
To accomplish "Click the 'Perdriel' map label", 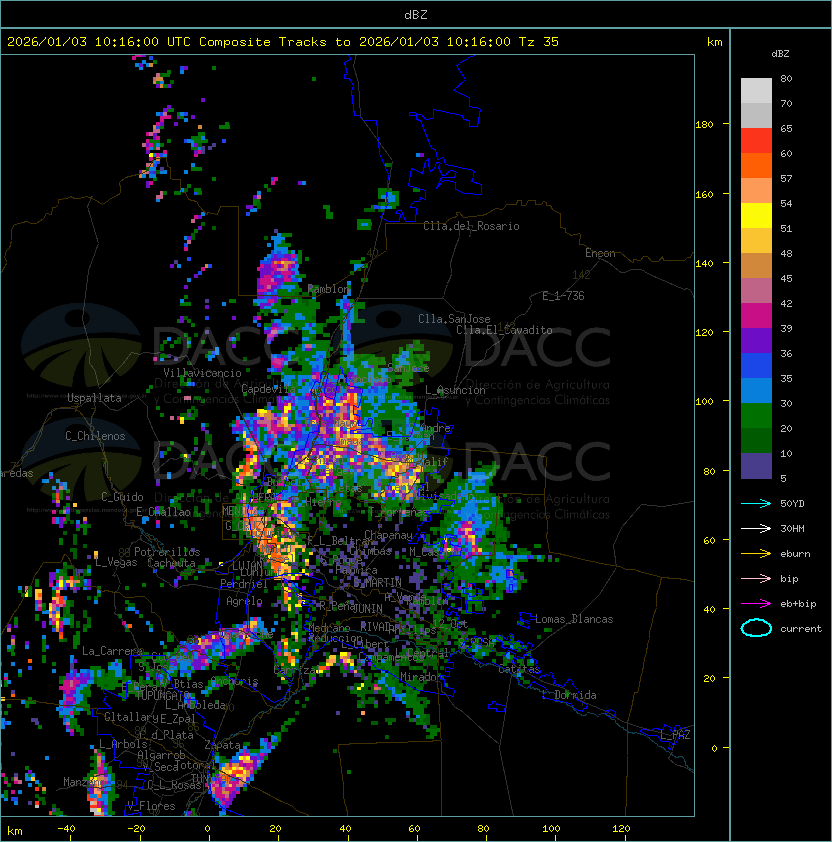I will [244, 583].
